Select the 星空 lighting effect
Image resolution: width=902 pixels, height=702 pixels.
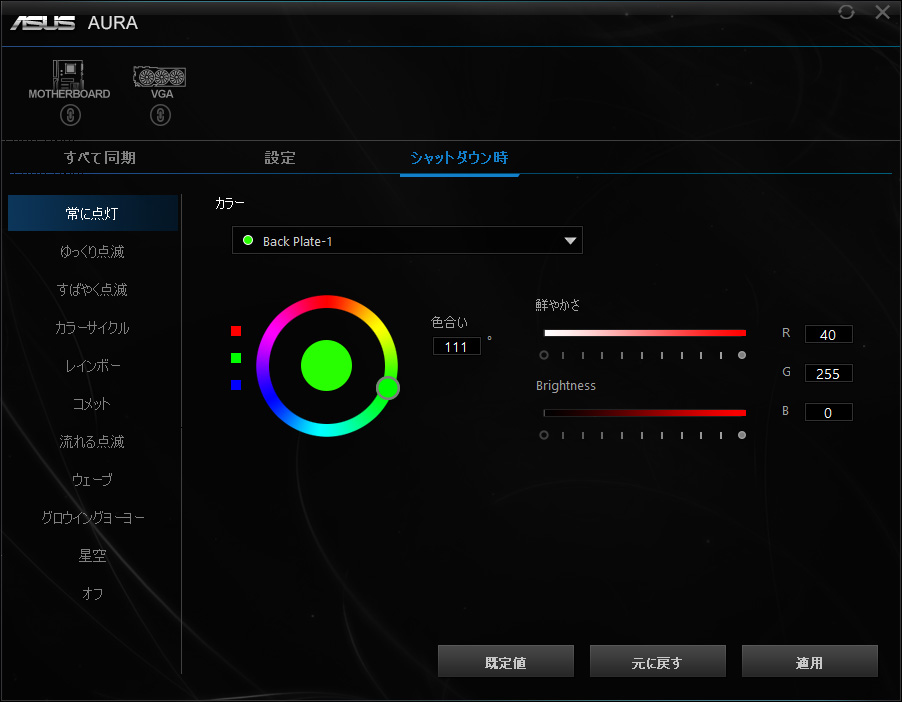[x=93, y=555]
